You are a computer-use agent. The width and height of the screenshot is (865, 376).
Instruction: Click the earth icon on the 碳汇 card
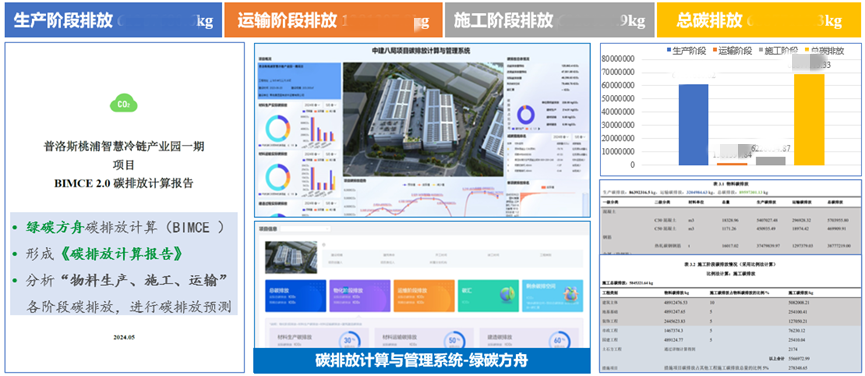click(x=508, y=294)
